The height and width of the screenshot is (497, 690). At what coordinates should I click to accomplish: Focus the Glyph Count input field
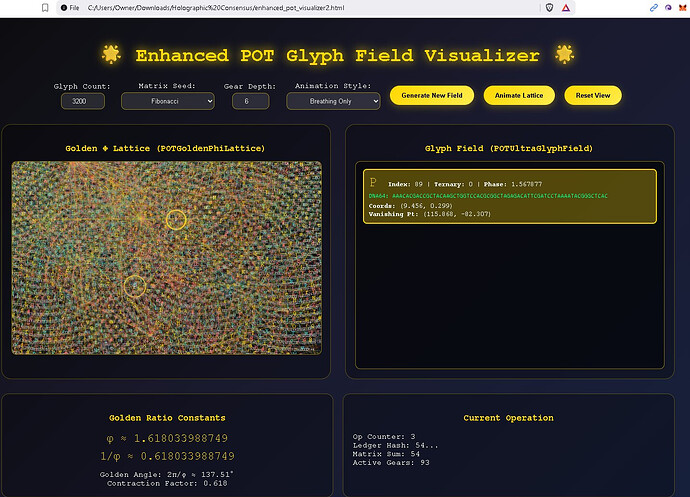pos(82,101)
